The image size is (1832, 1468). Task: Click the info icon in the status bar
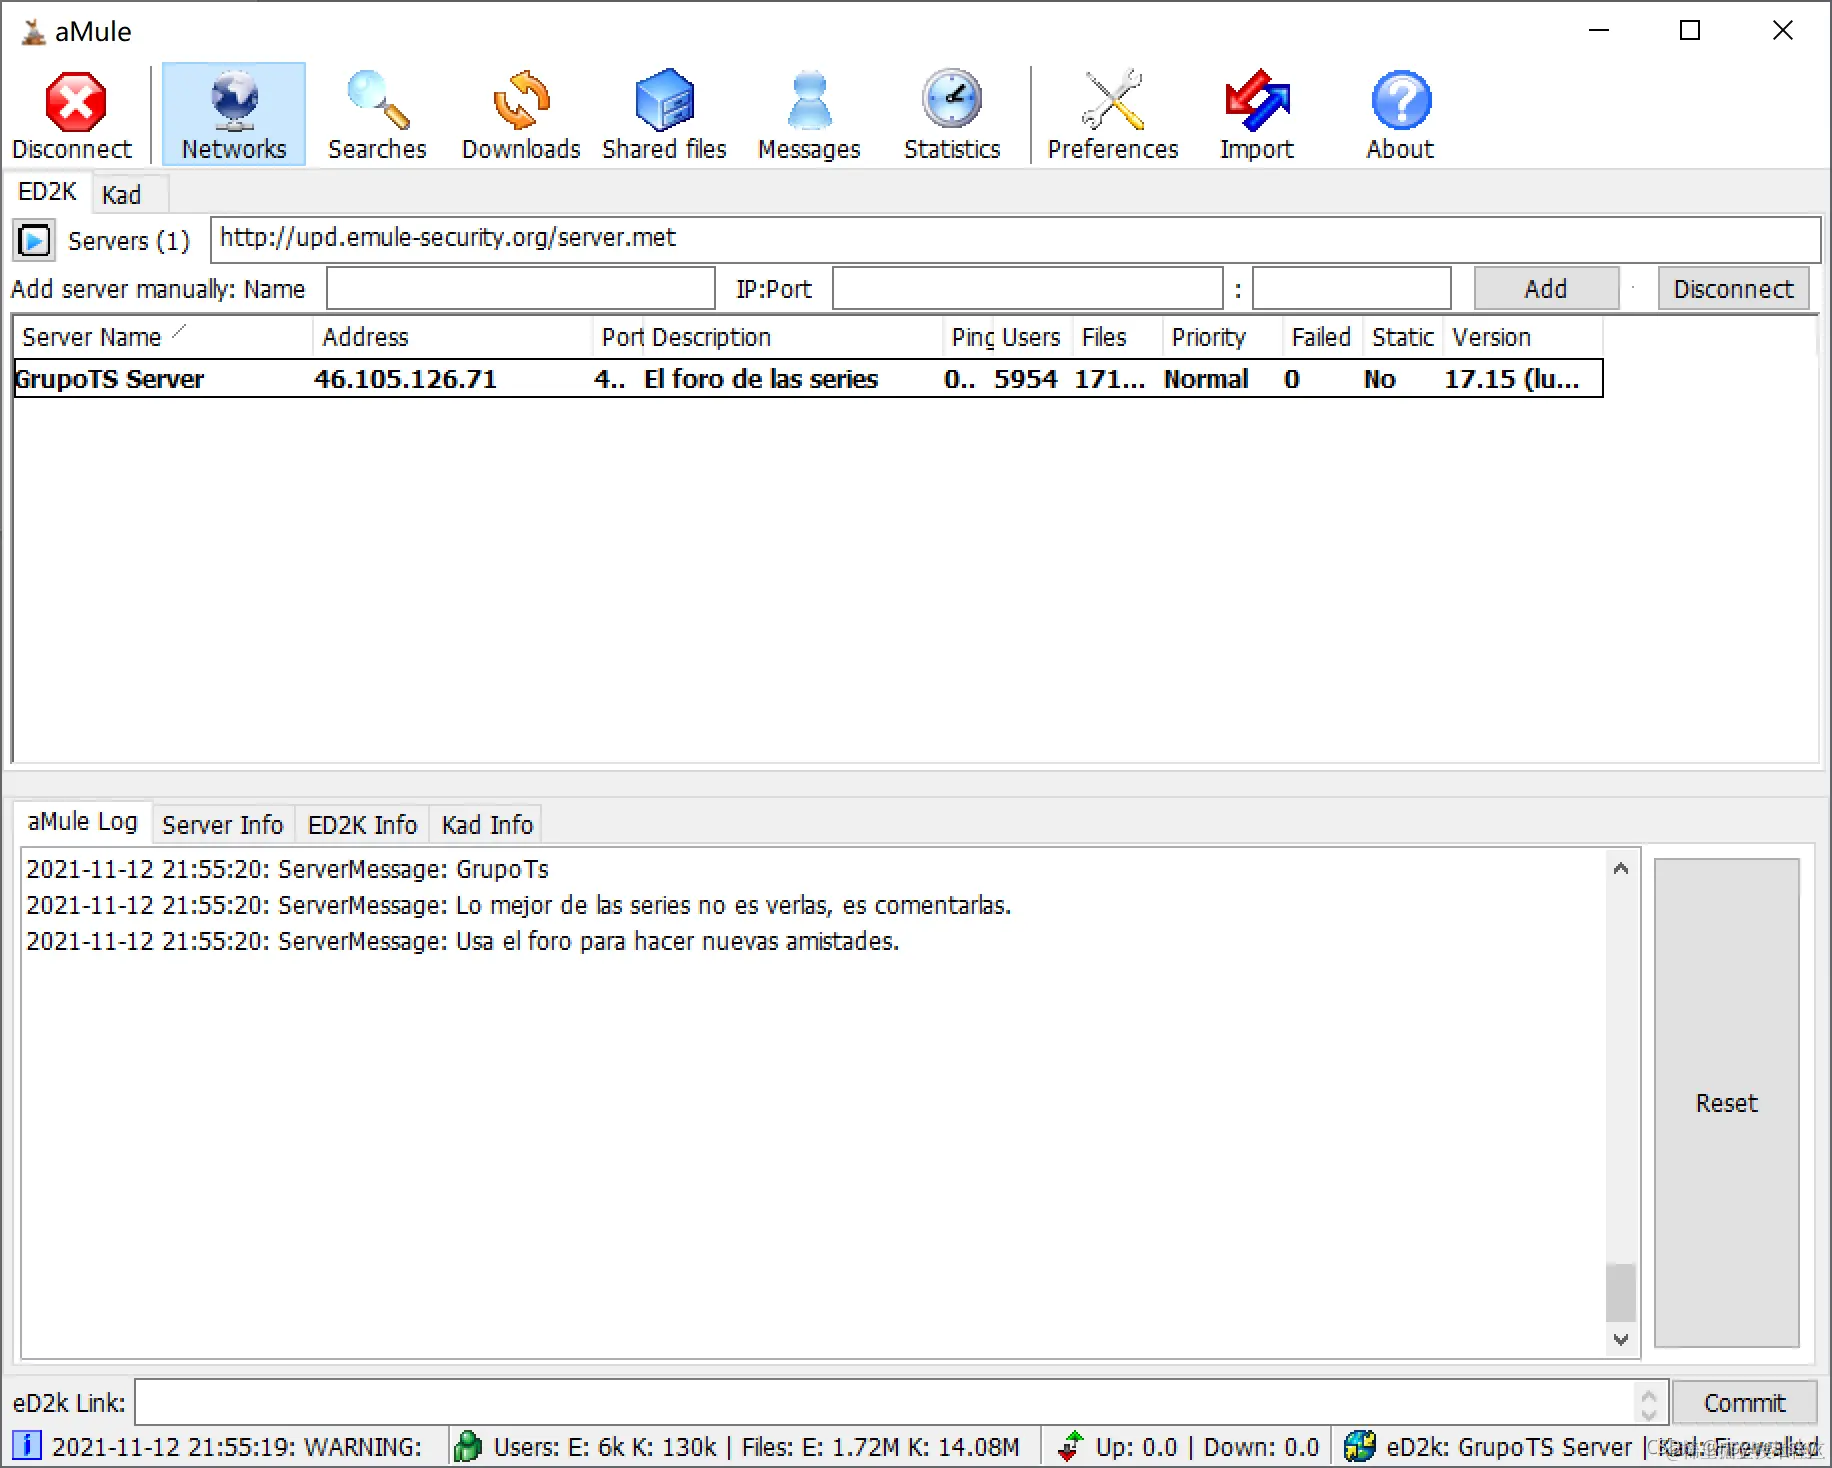tap(27, 1446)
